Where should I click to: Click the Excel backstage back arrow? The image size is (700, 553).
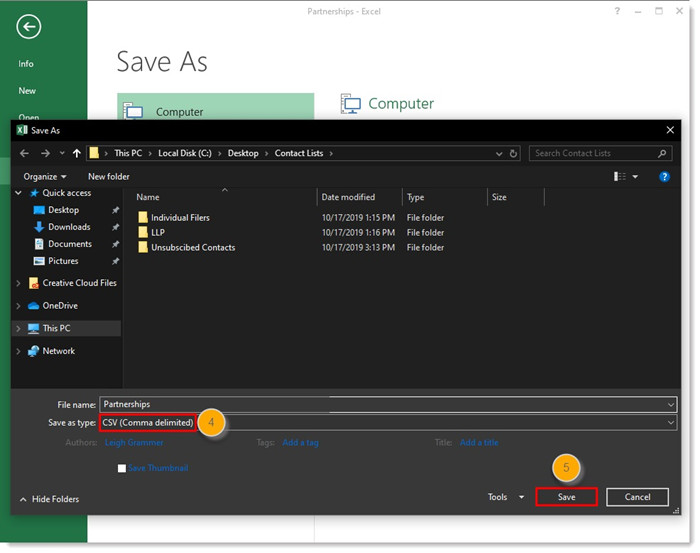[29, 27]
